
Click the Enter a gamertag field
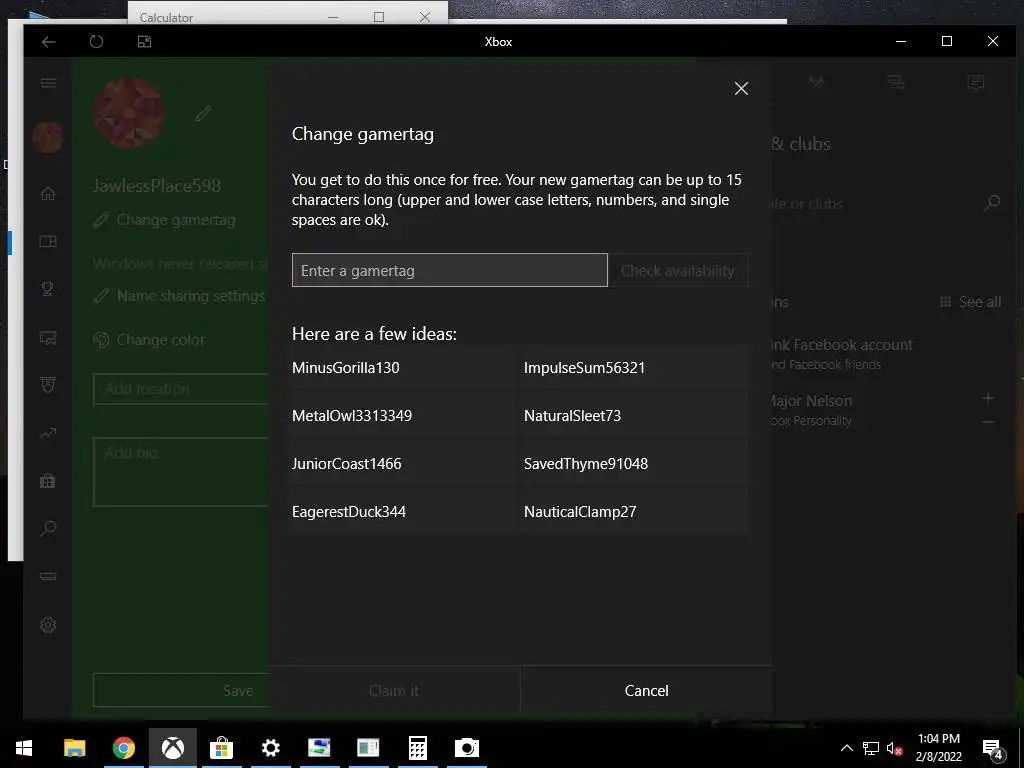point(449,270)
